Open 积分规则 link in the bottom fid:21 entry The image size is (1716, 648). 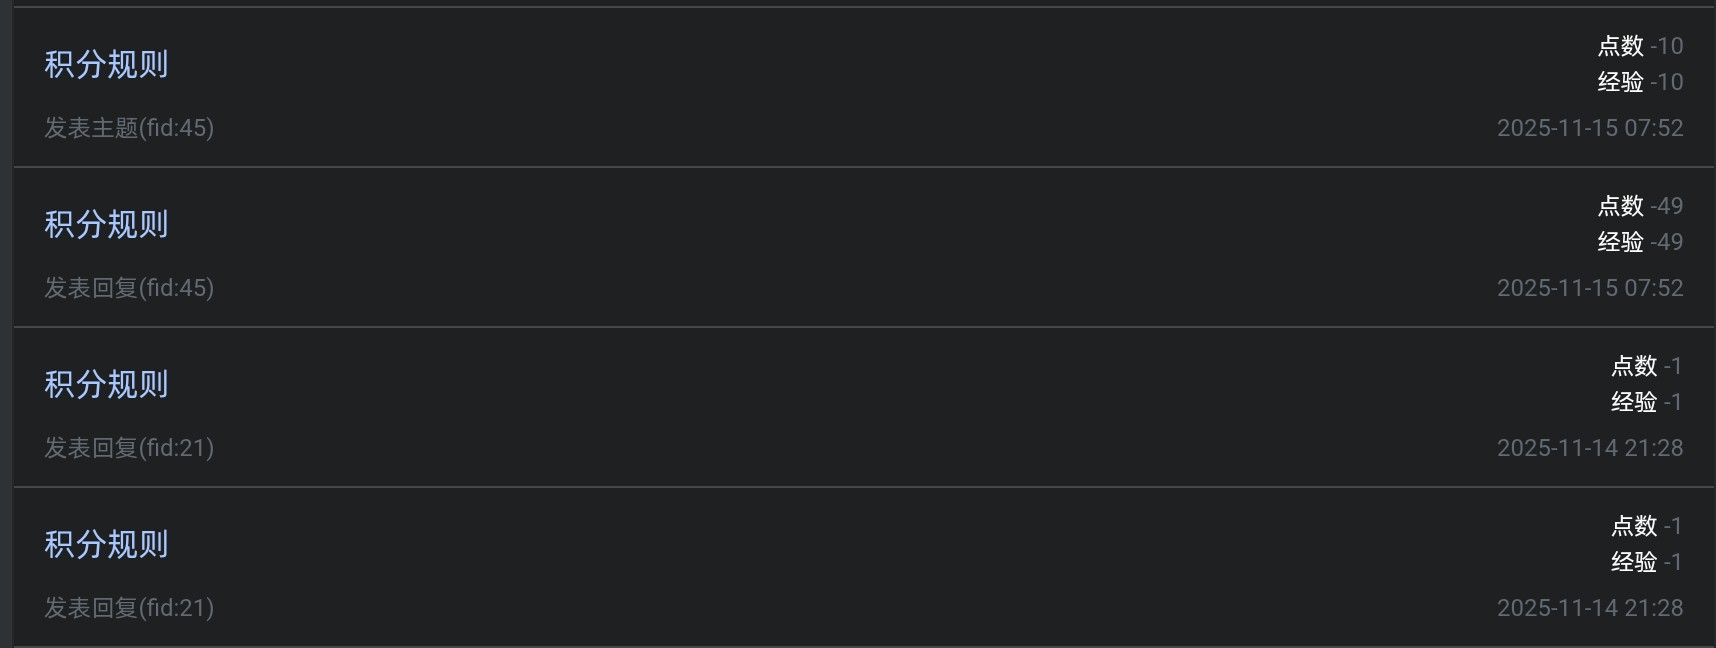click(x=106, y=545)
